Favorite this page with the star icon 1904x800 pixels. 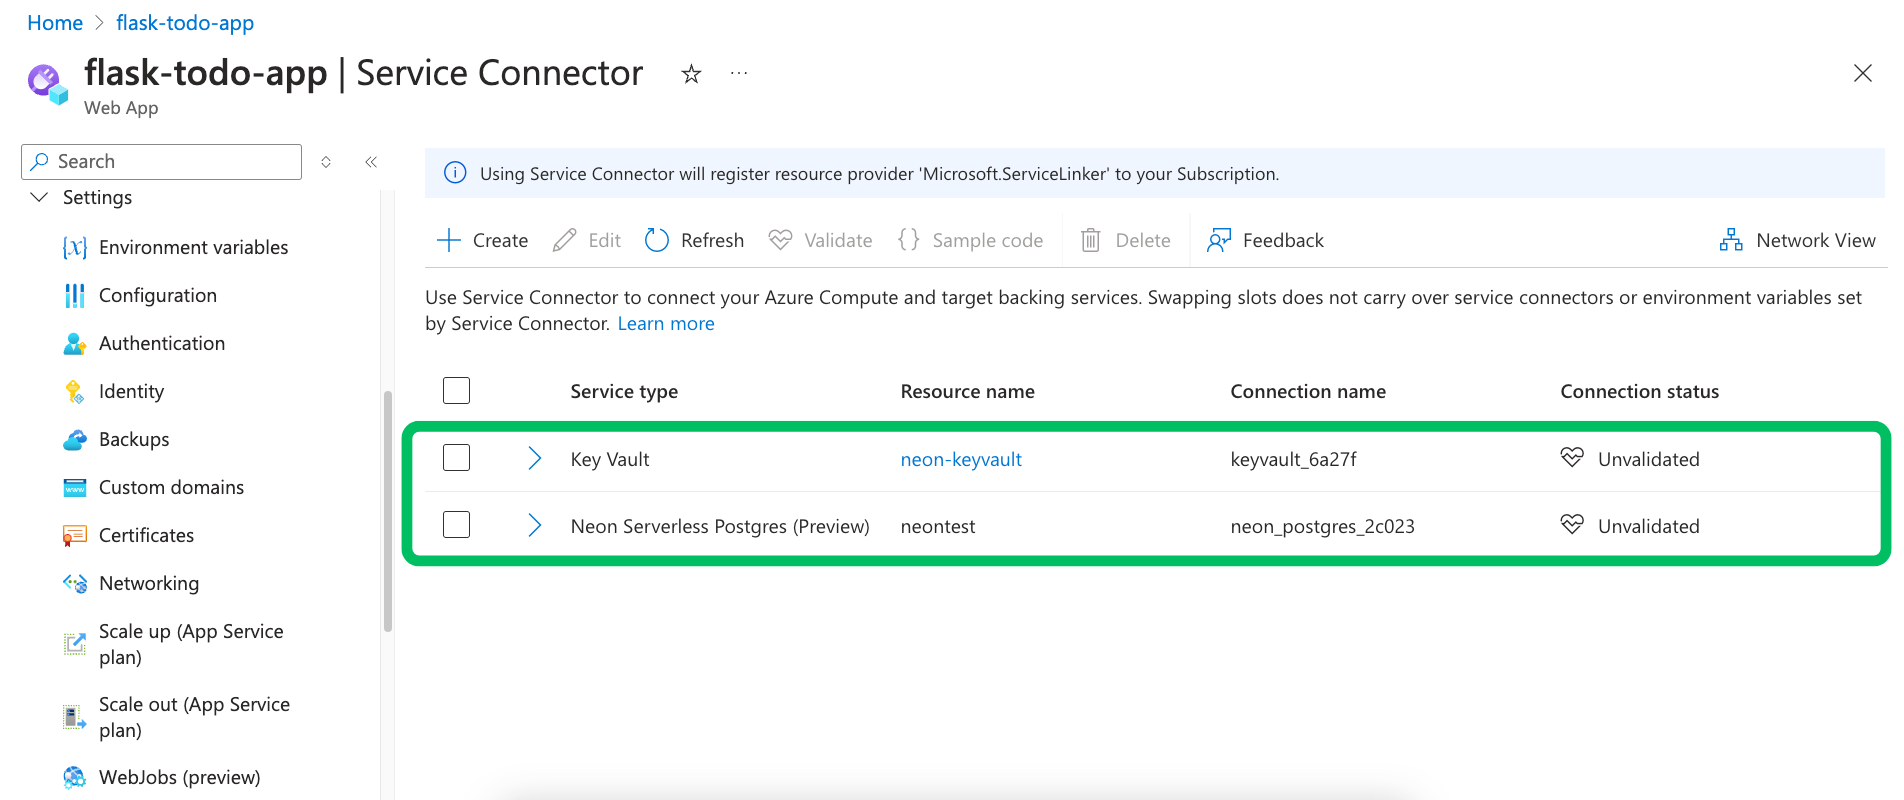tap(691, 74)
